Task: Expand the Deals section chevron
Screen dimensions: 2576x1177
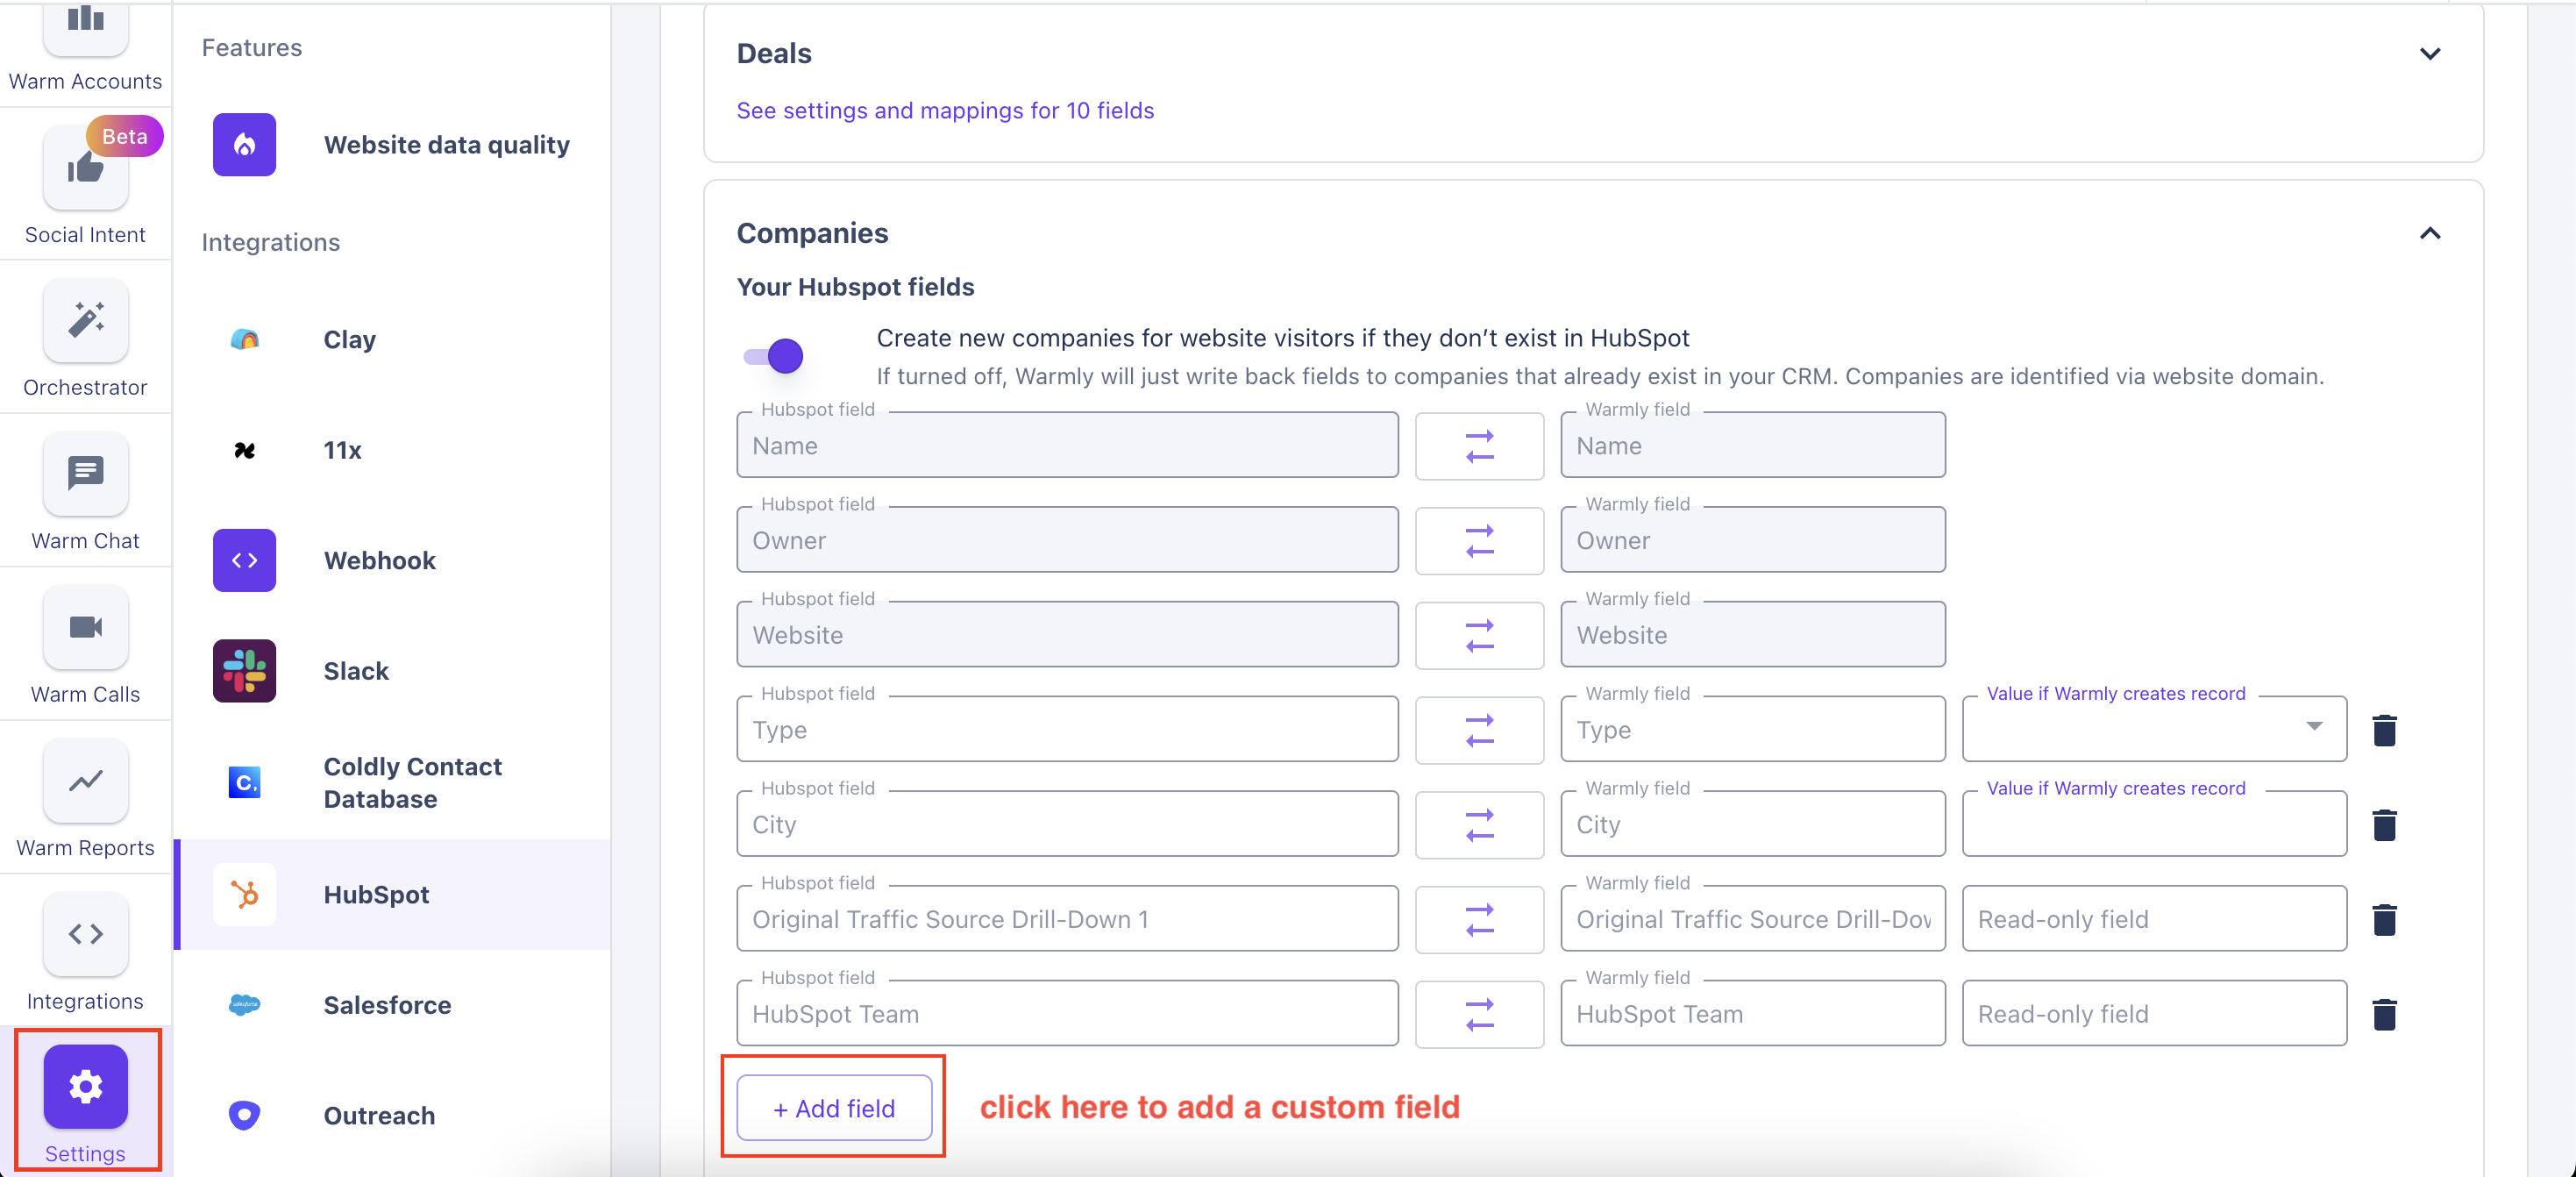Action: [2429, 54]
